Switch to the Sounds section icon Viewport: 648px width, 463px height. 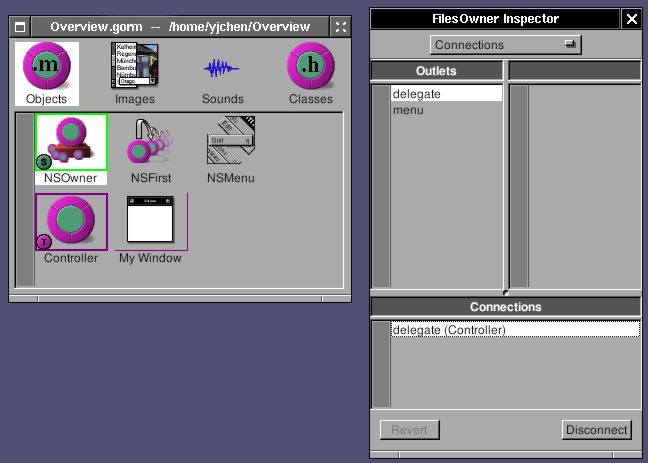[x=222, y=68]
